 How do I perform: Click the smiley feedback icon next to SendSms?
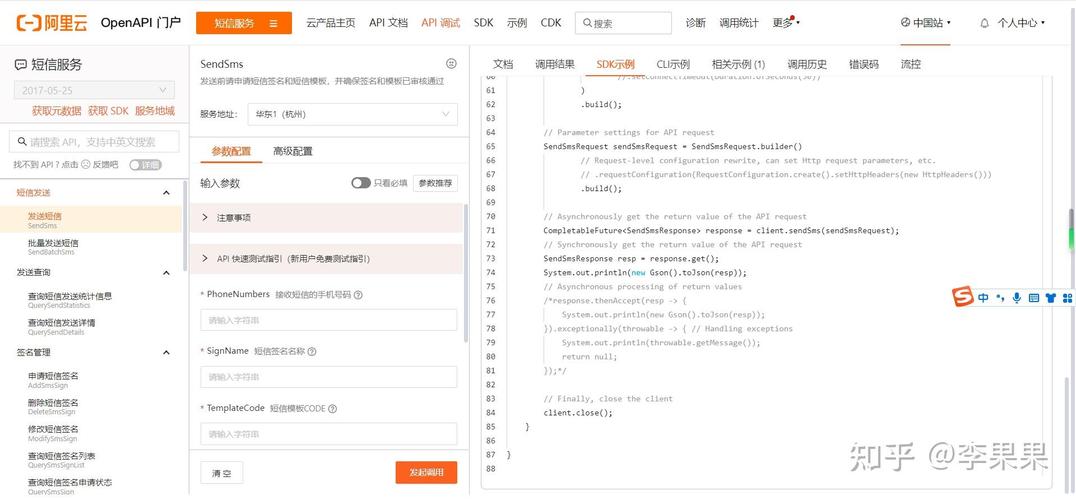451,64
